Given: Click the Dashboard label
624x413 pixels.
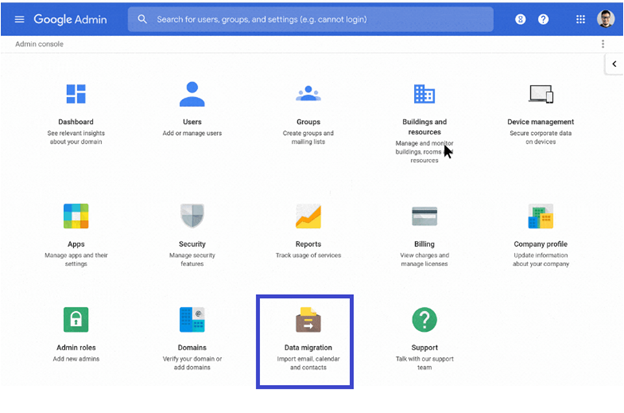Looking at the screenshot, I should point(76,122).
